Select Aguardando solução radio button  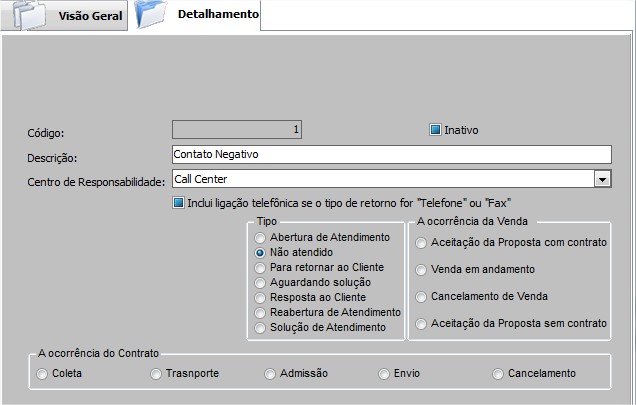pos(261,283)
